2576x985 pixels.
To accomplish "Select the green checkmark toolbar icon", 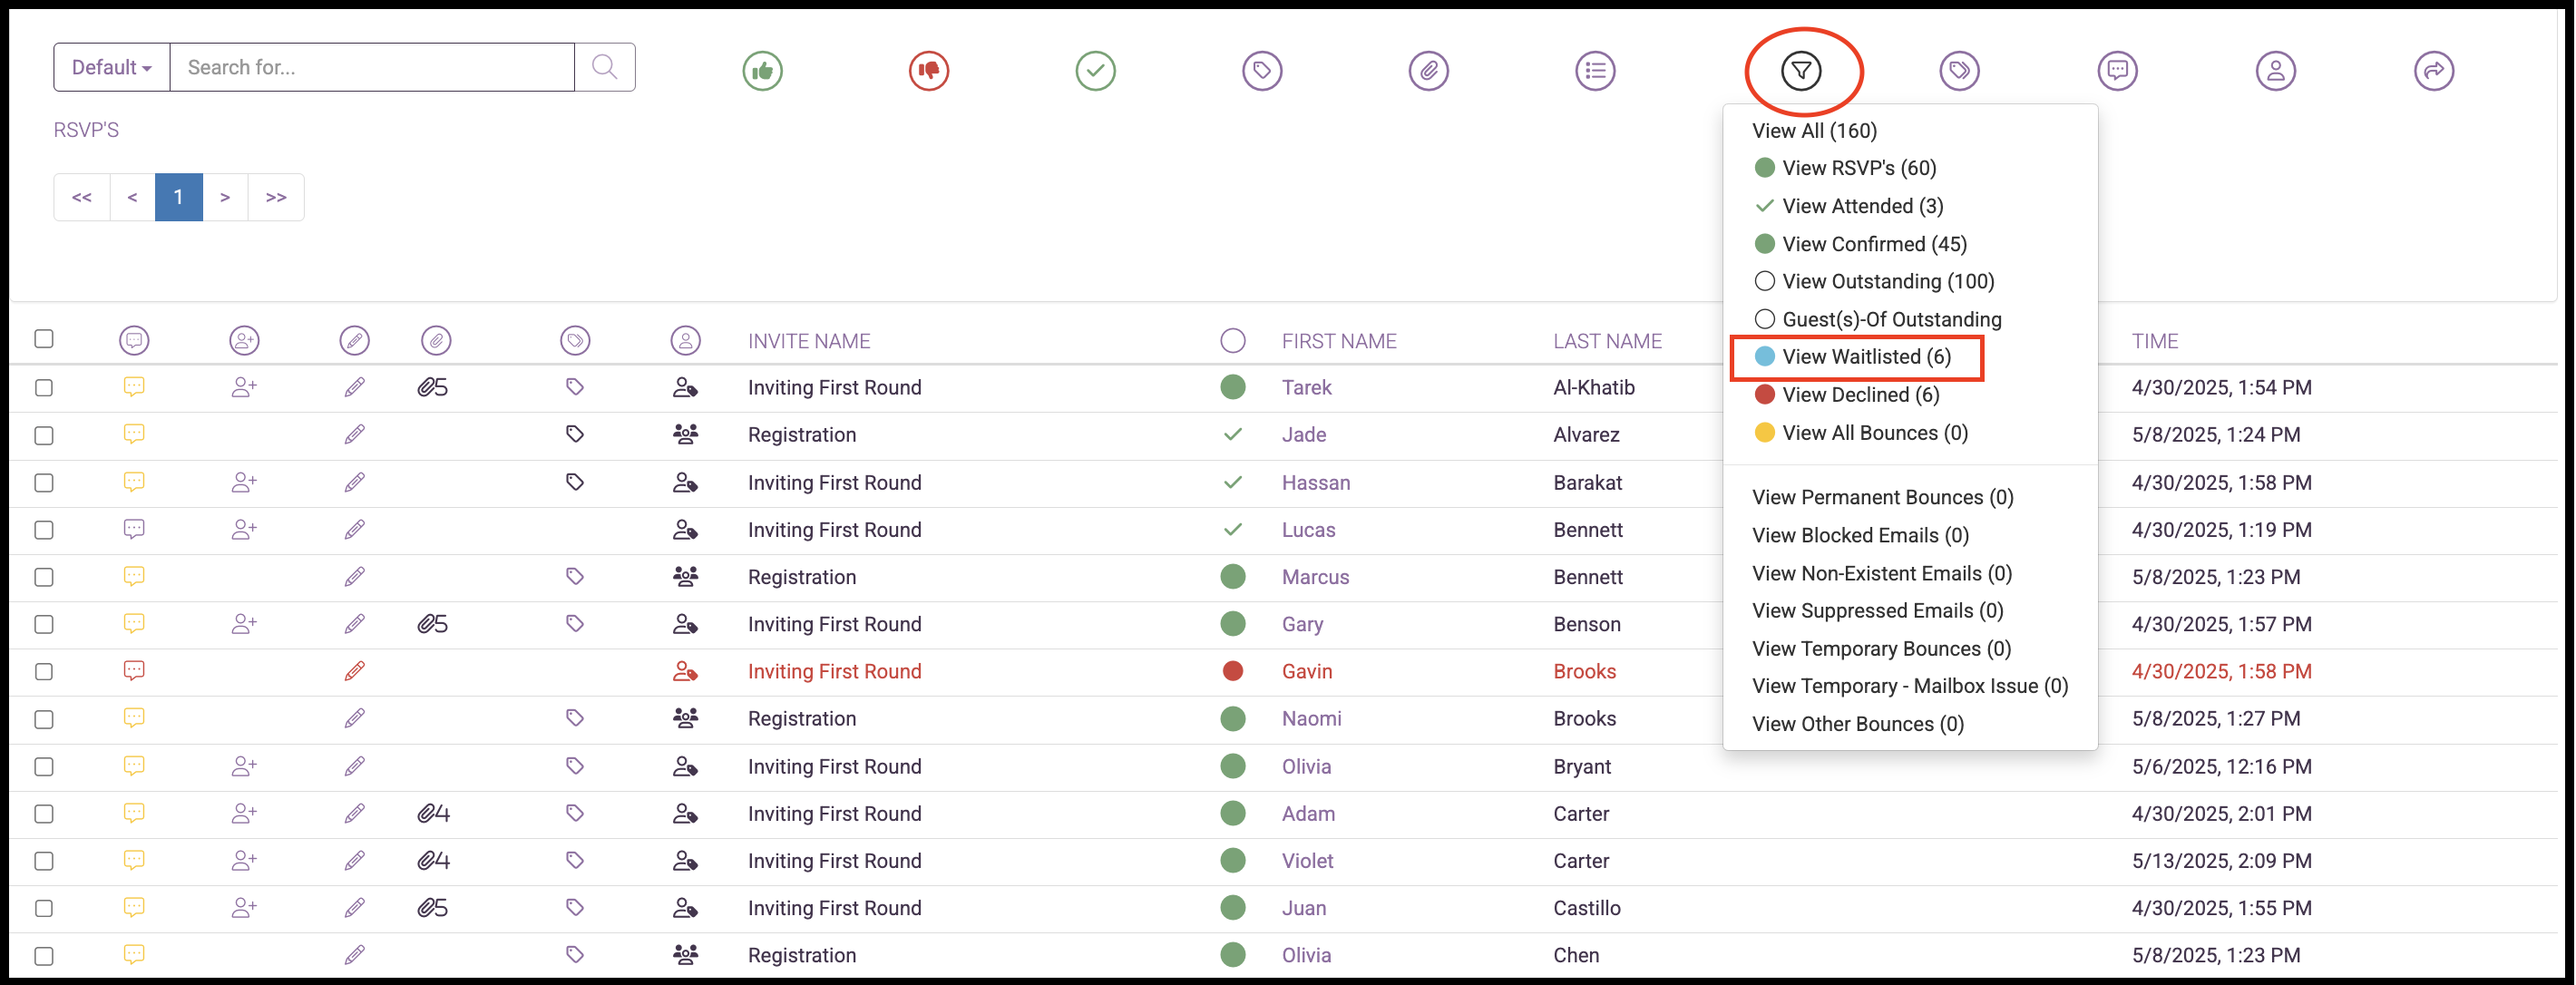I will pyautogui.click(x=1095, y=70).
